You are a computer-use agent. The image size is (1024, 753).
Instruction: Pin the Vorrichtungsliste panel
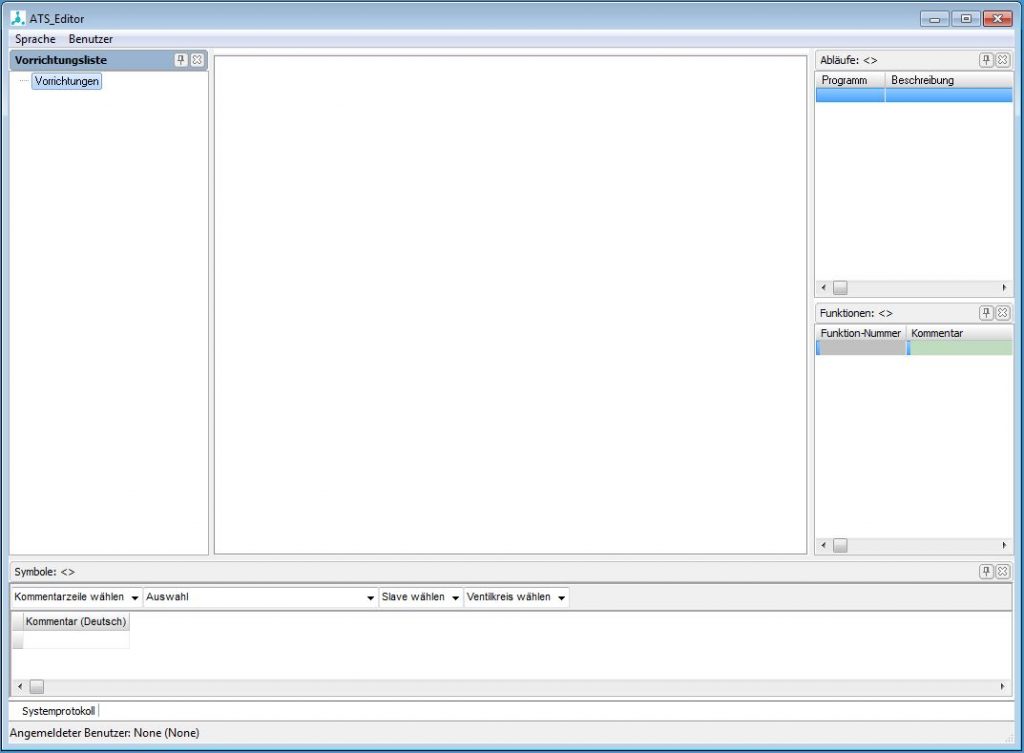point(181,60)
